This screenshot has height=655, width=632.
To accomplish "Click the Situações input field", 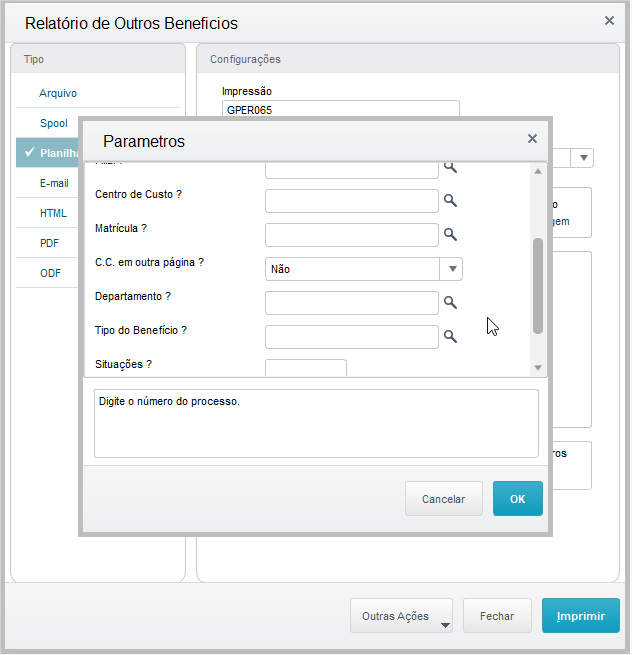I will click(306, 368).
